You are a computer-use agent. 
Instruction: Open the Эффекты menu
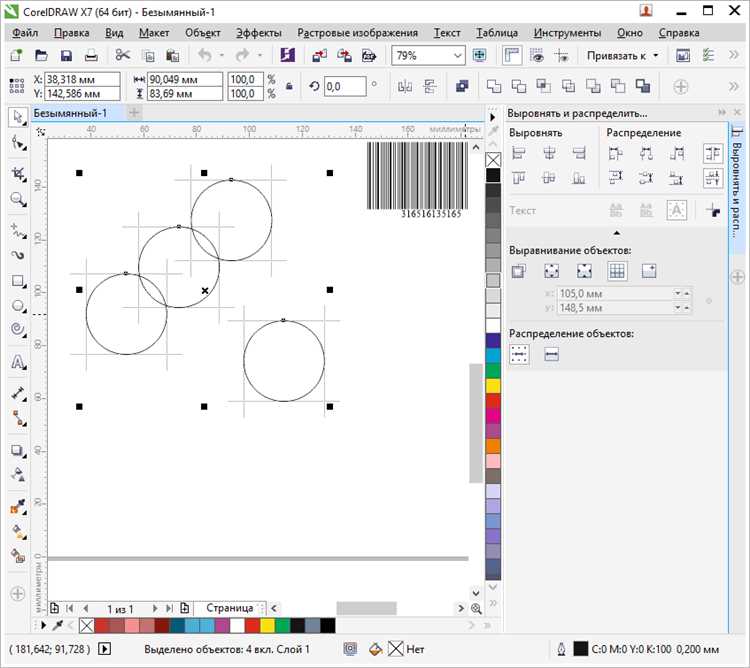coord(258,33)
